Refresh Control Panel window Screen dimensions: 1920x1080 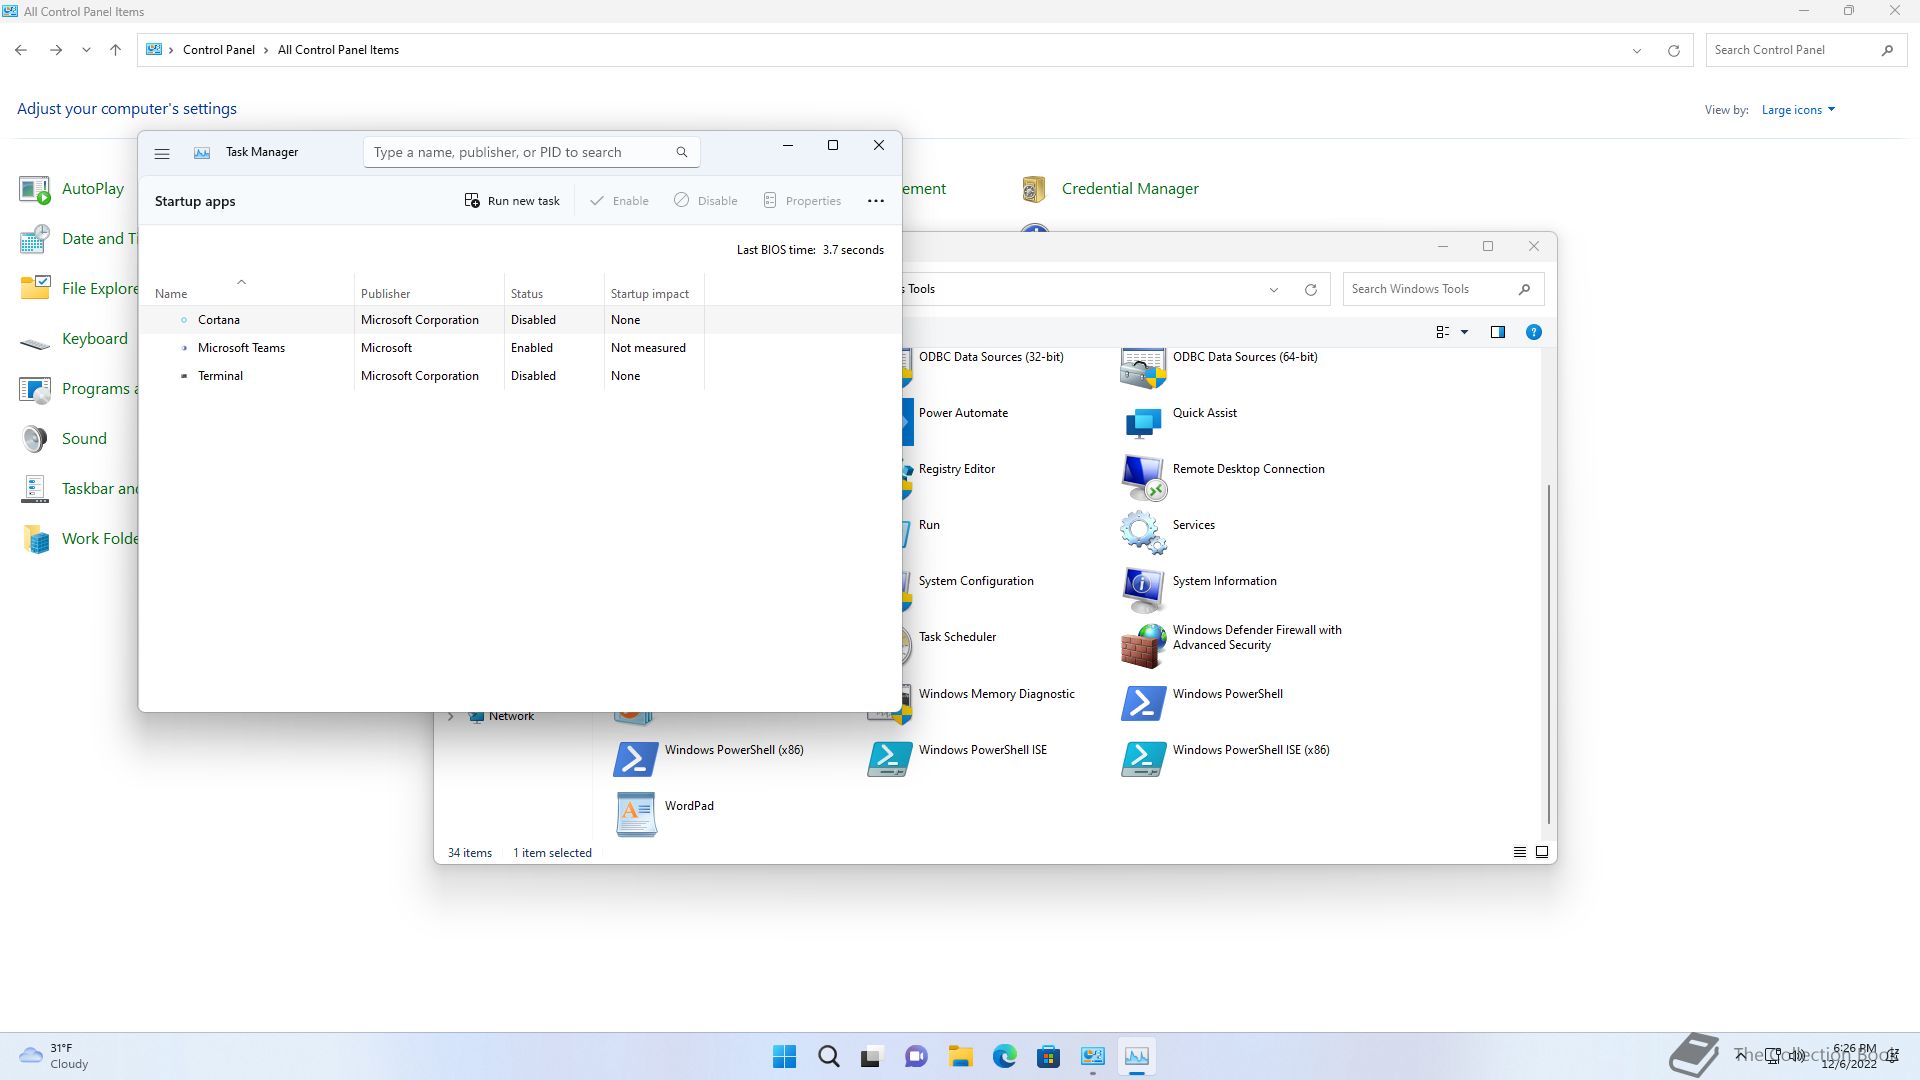click(1673, 51)
